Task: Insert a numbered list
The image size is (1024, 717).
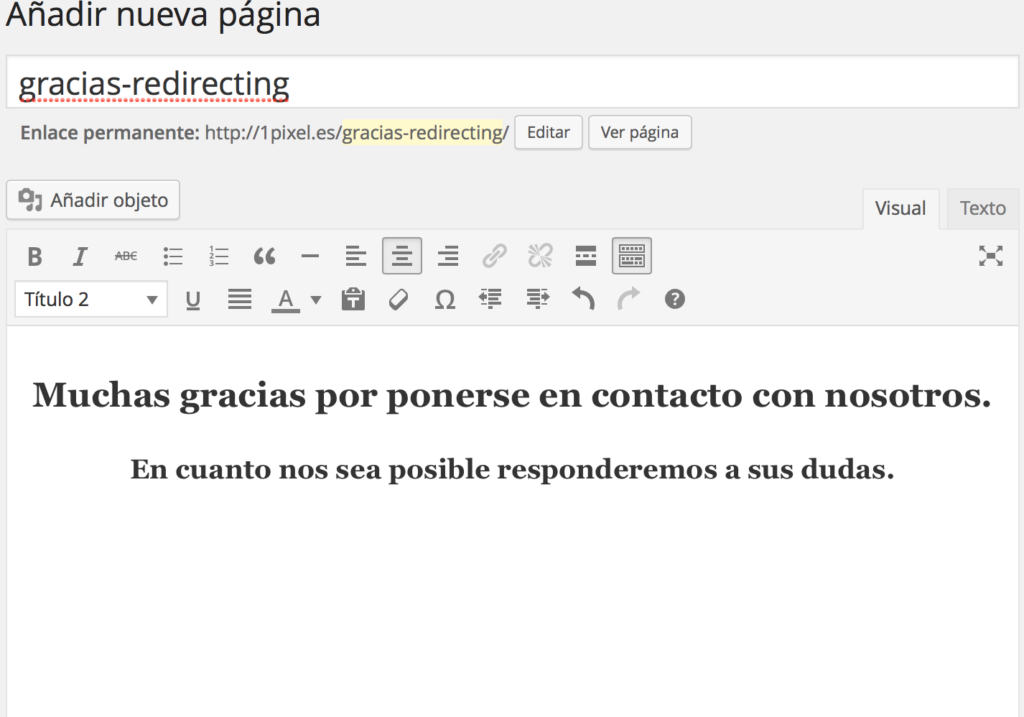Action: point(219,256)
